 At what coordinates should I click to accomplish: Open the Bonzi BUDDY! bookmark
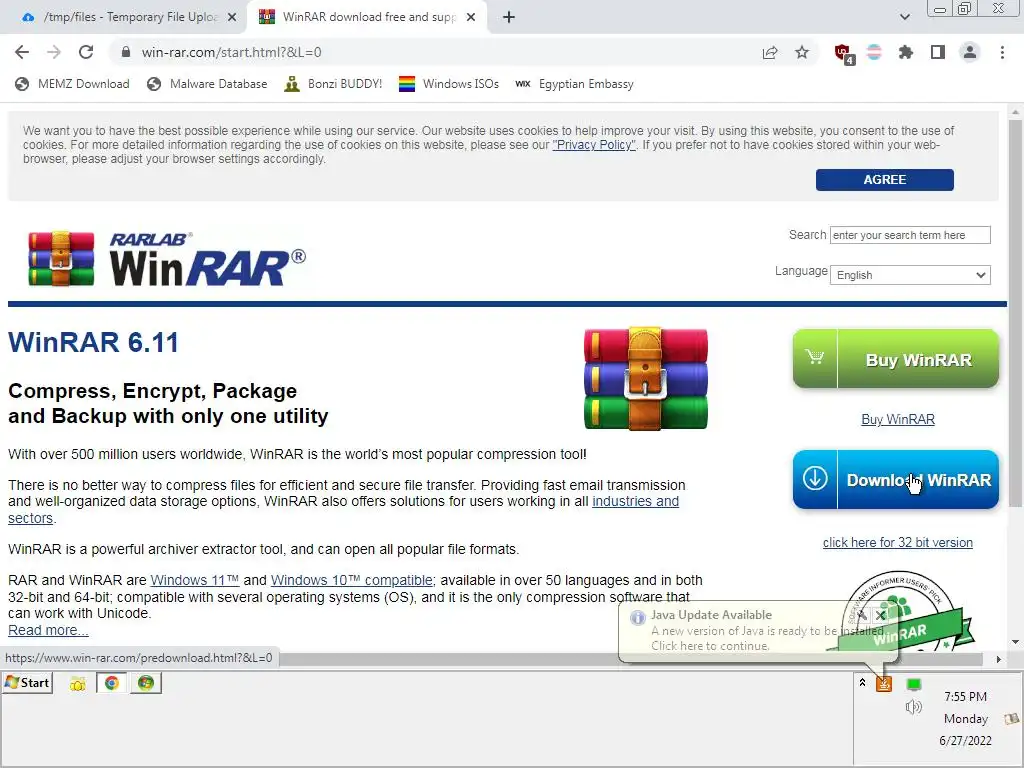334,84
